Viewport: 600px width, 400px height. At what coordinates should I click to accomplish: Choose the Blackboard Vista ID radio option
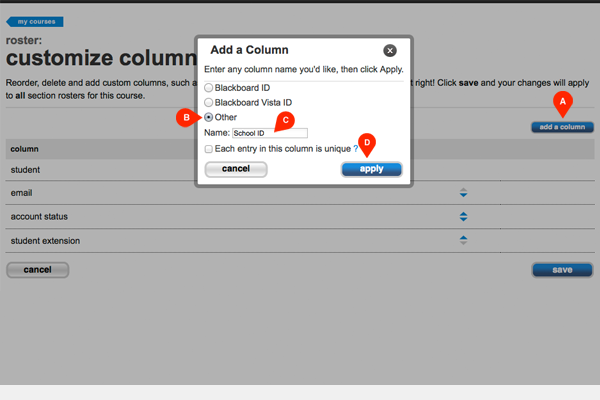coord(209,102)
